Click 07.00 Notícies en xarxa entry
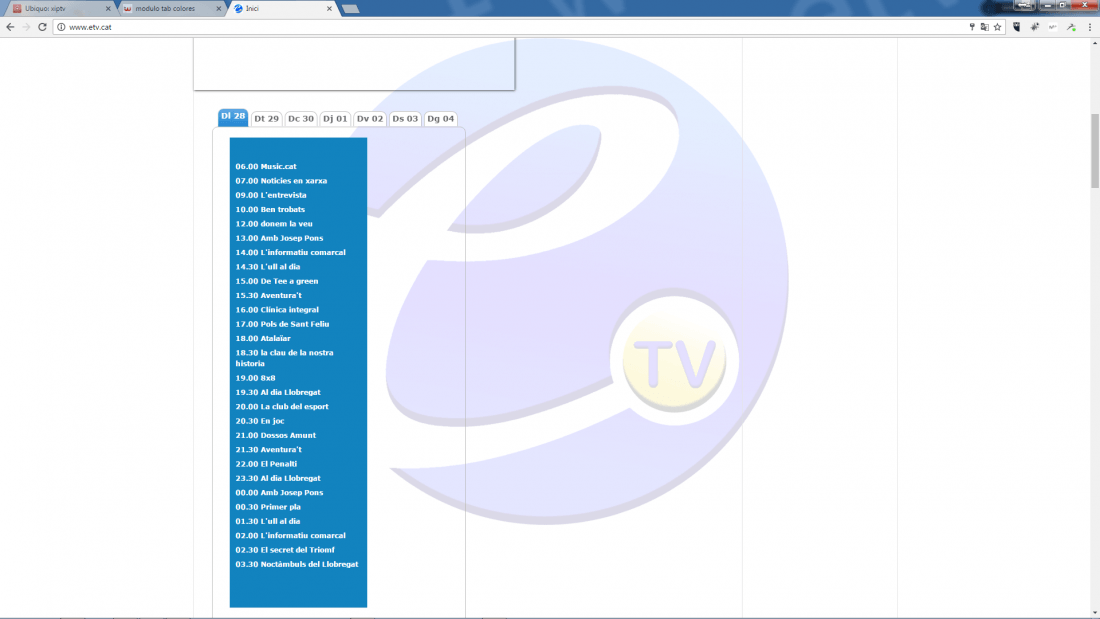1100x619 pixels. tap(281, 180)
